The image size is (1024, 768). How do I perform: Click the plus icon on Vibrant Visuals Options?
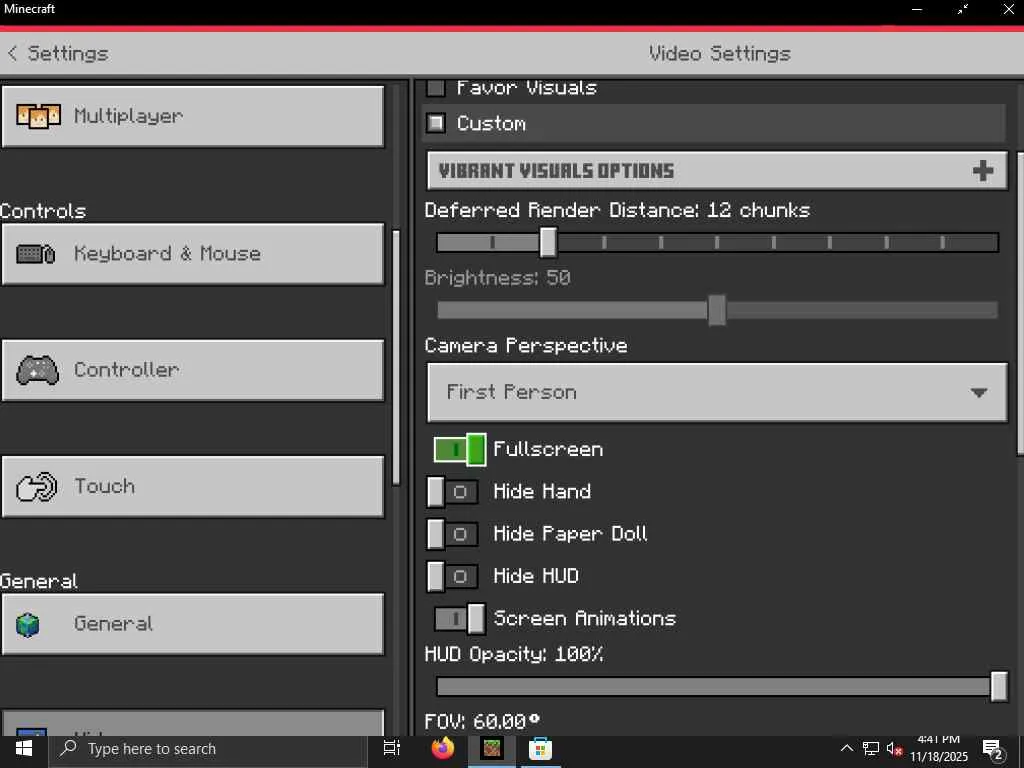pos(983,171)
